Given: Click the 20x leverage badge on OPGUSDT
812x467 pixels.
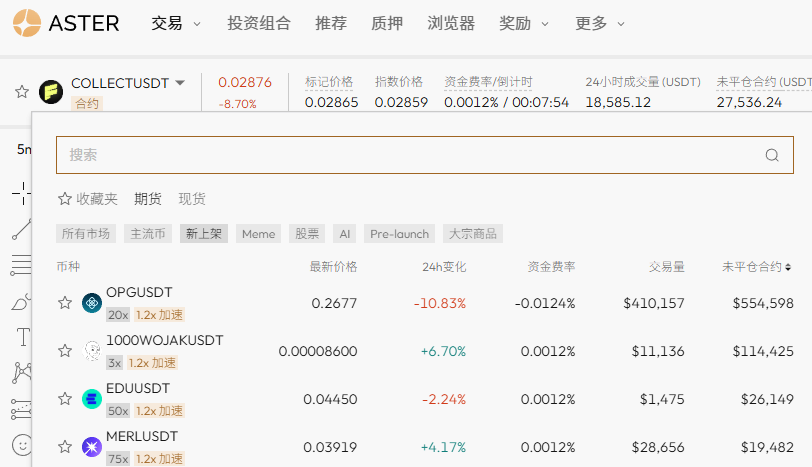Looking at the screenshot, I should tap(118, 315).
